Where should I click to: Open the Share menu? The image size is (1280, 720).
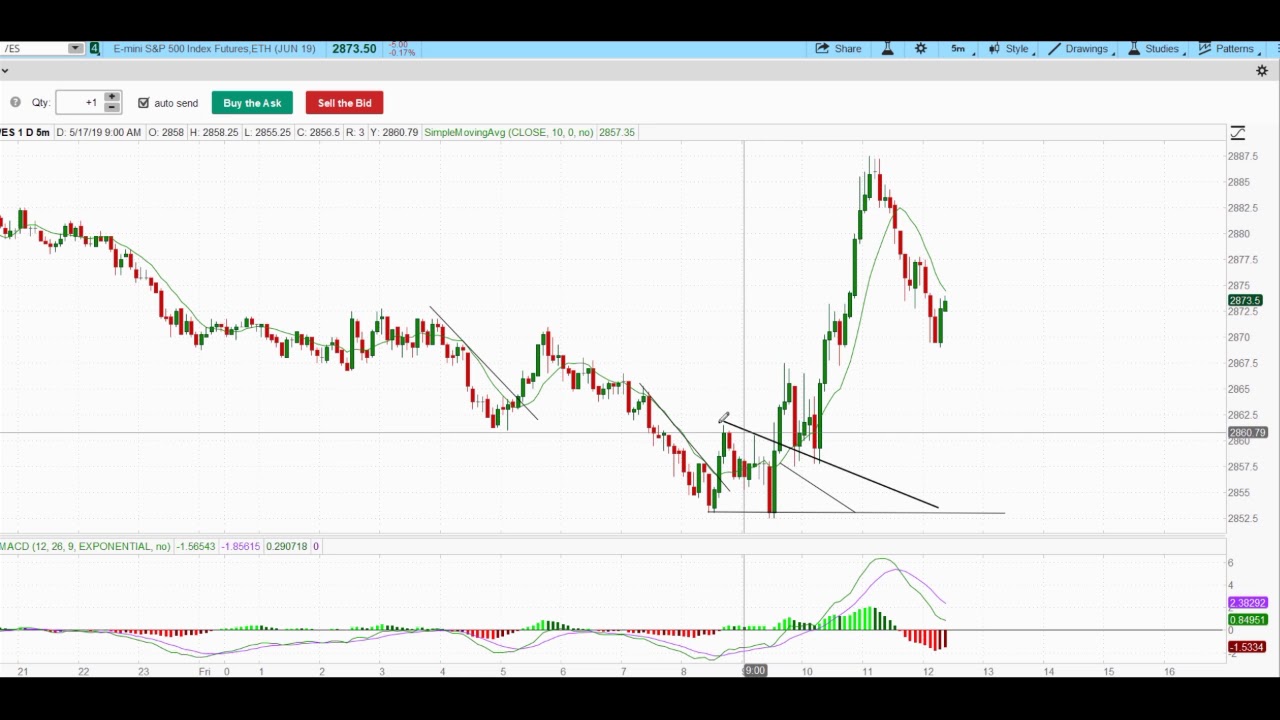click(x=838, y=49)
